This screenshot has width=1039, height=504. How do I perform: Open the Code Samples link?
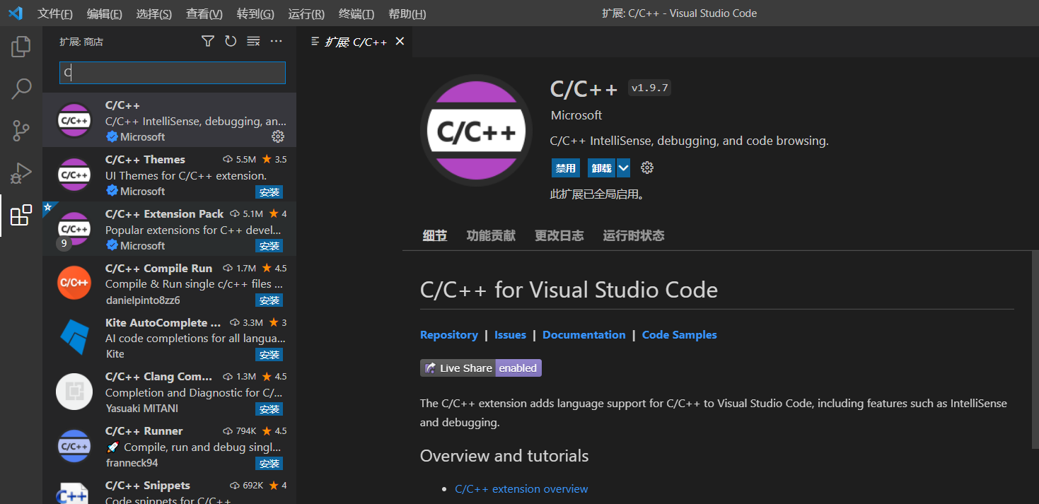(679, 335)
